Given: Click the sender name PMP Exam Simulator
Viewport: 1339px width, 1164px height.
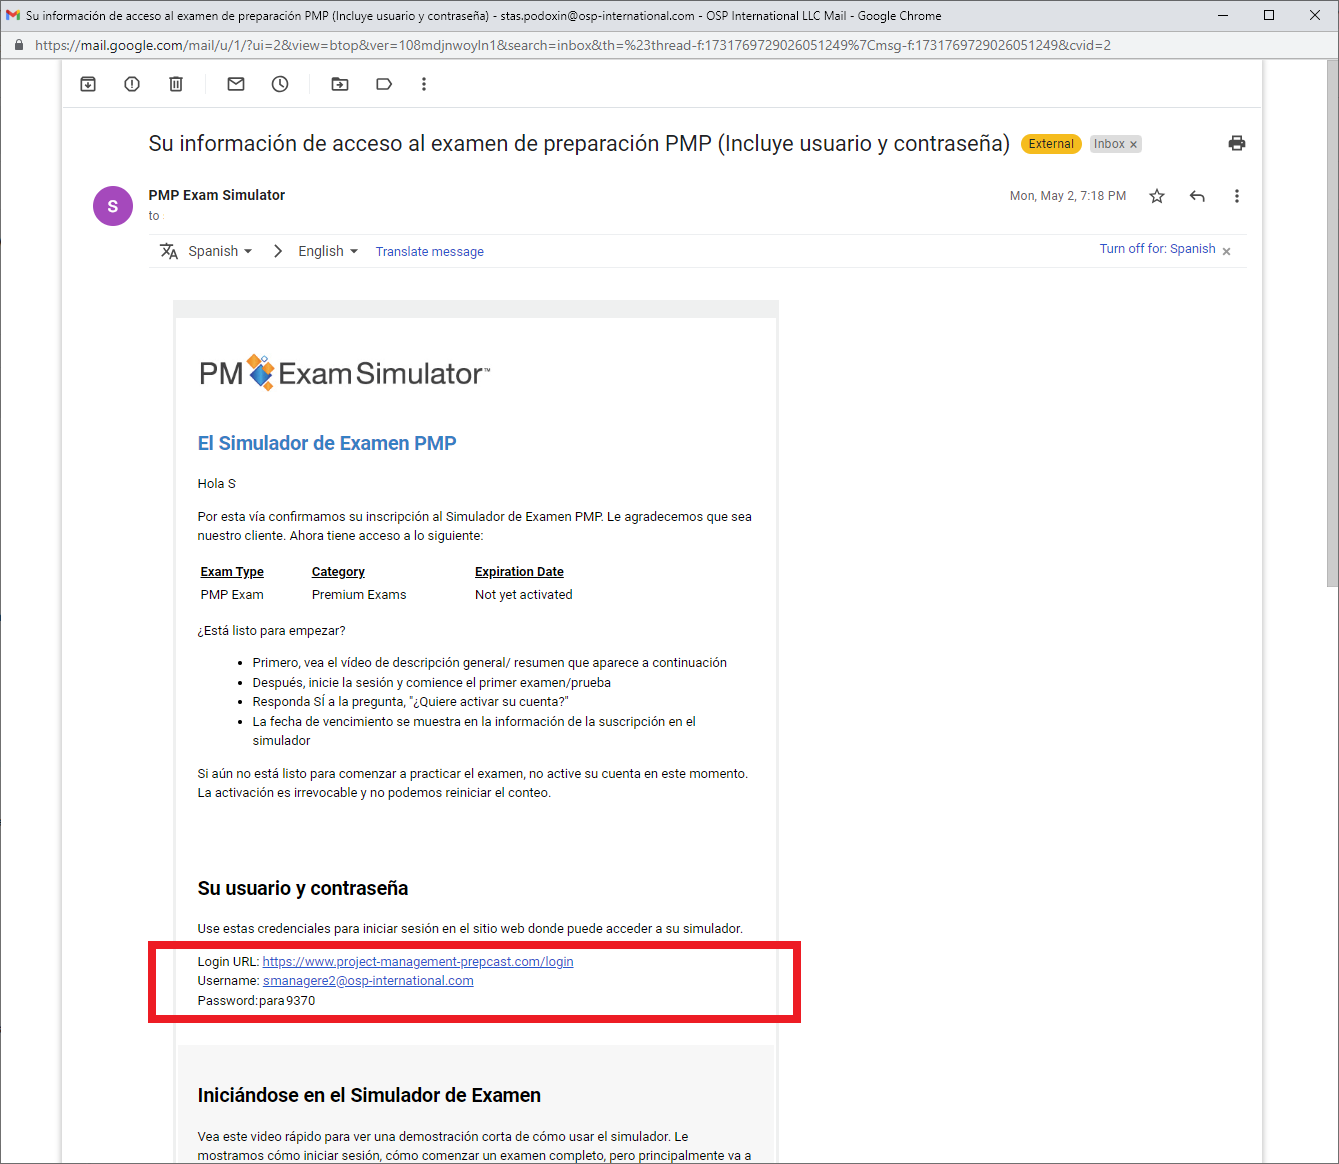Looking at the screenshot, I should pos(217,195).
